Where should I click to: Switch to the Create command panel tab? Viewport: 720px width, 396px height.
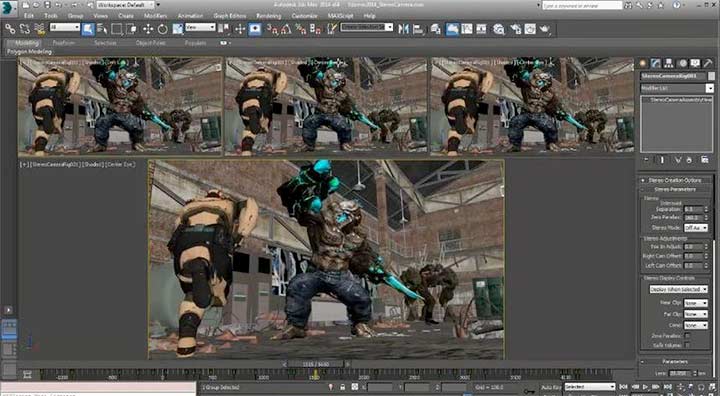(643, 63)
